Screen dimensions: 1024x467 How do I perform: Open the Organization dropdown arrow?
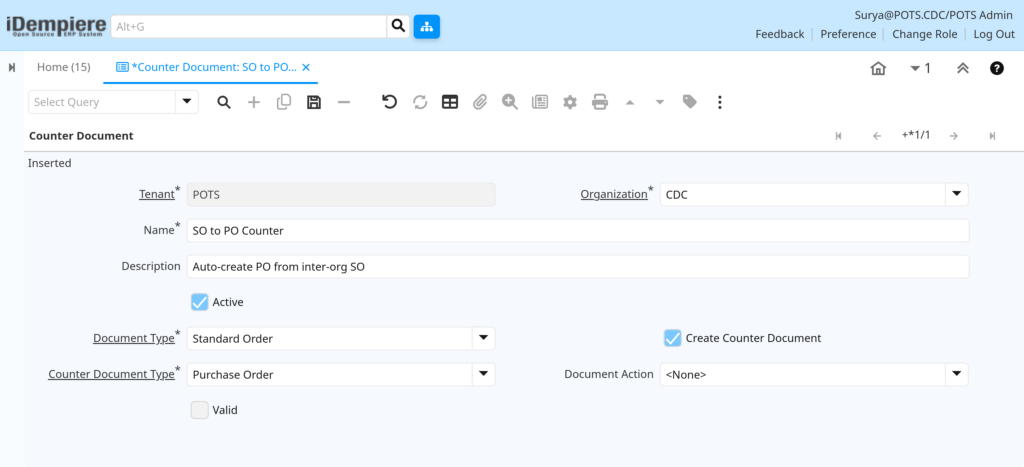[957, 194]
